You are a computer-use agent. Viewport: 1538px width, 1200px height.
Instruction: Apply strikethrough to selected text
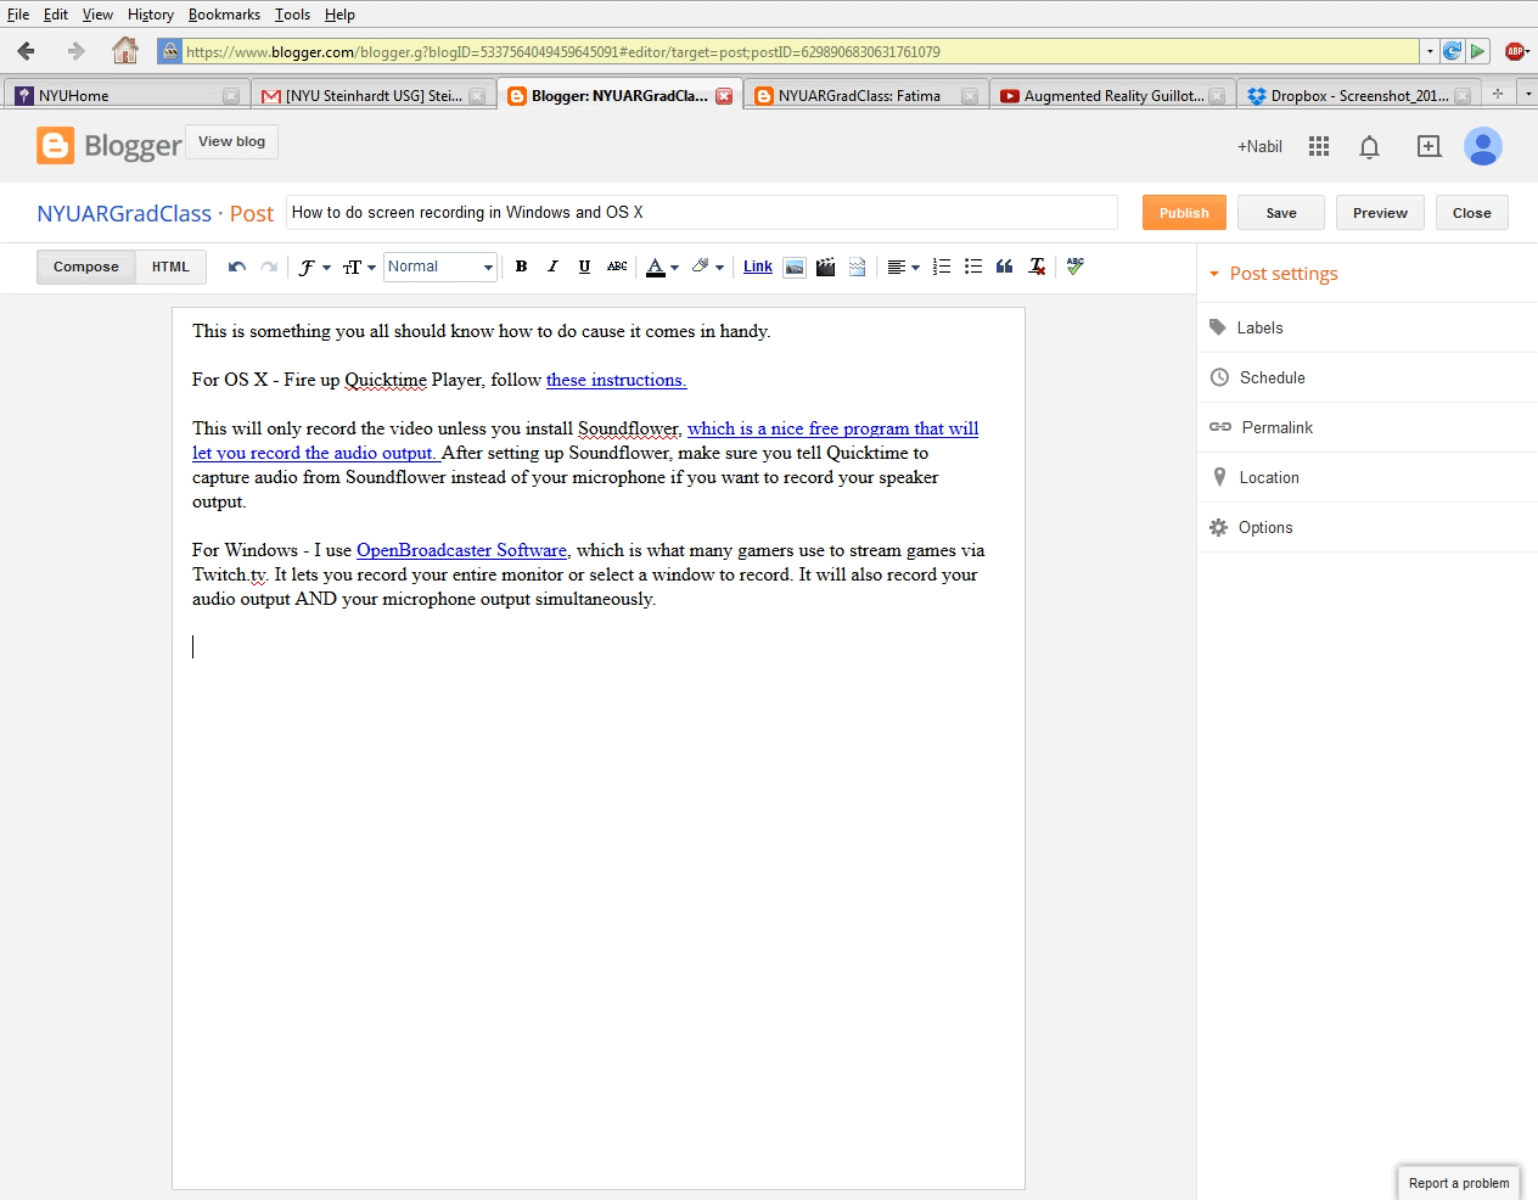coord(617,266)
